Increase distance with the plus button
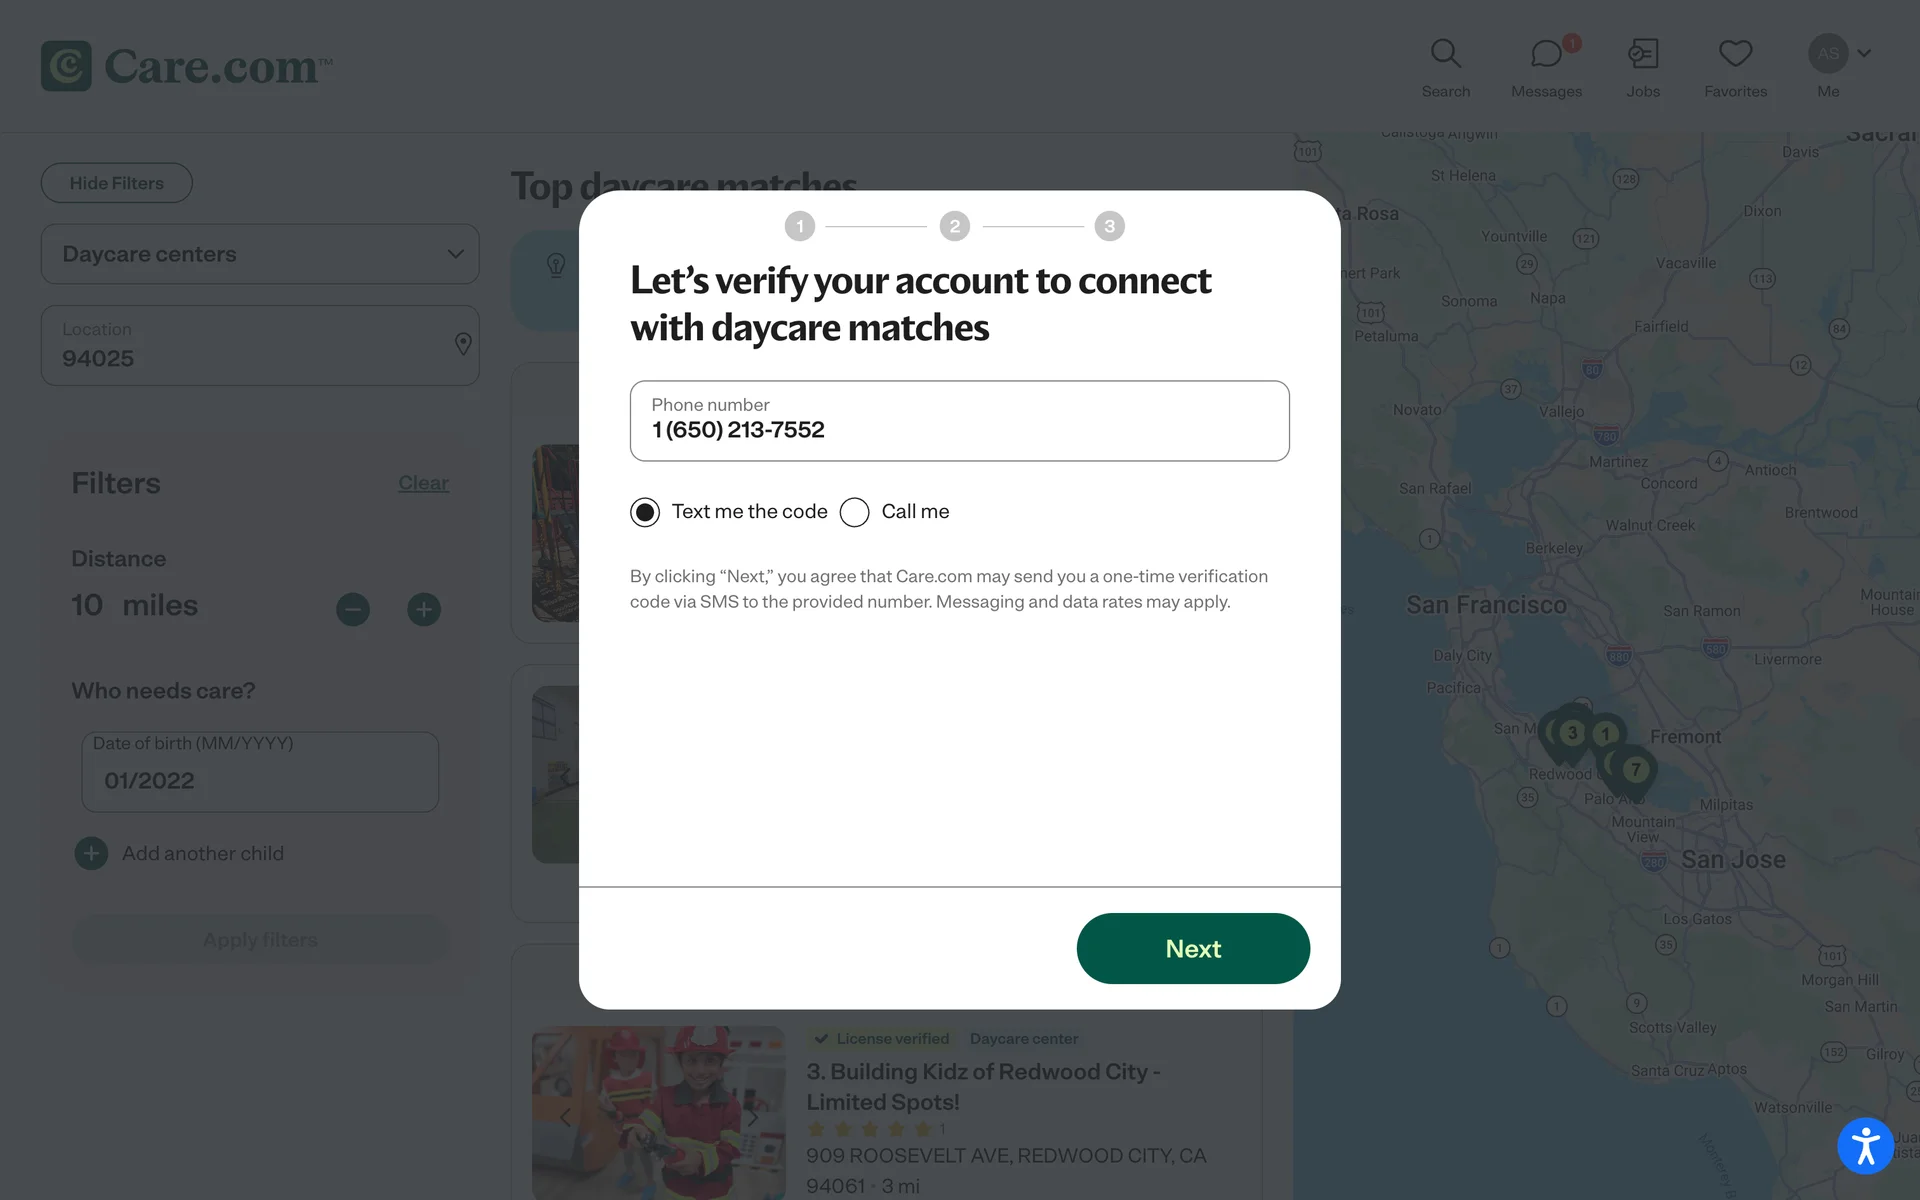Viewport: 1920px width, 1200px height. click(424, 609)
